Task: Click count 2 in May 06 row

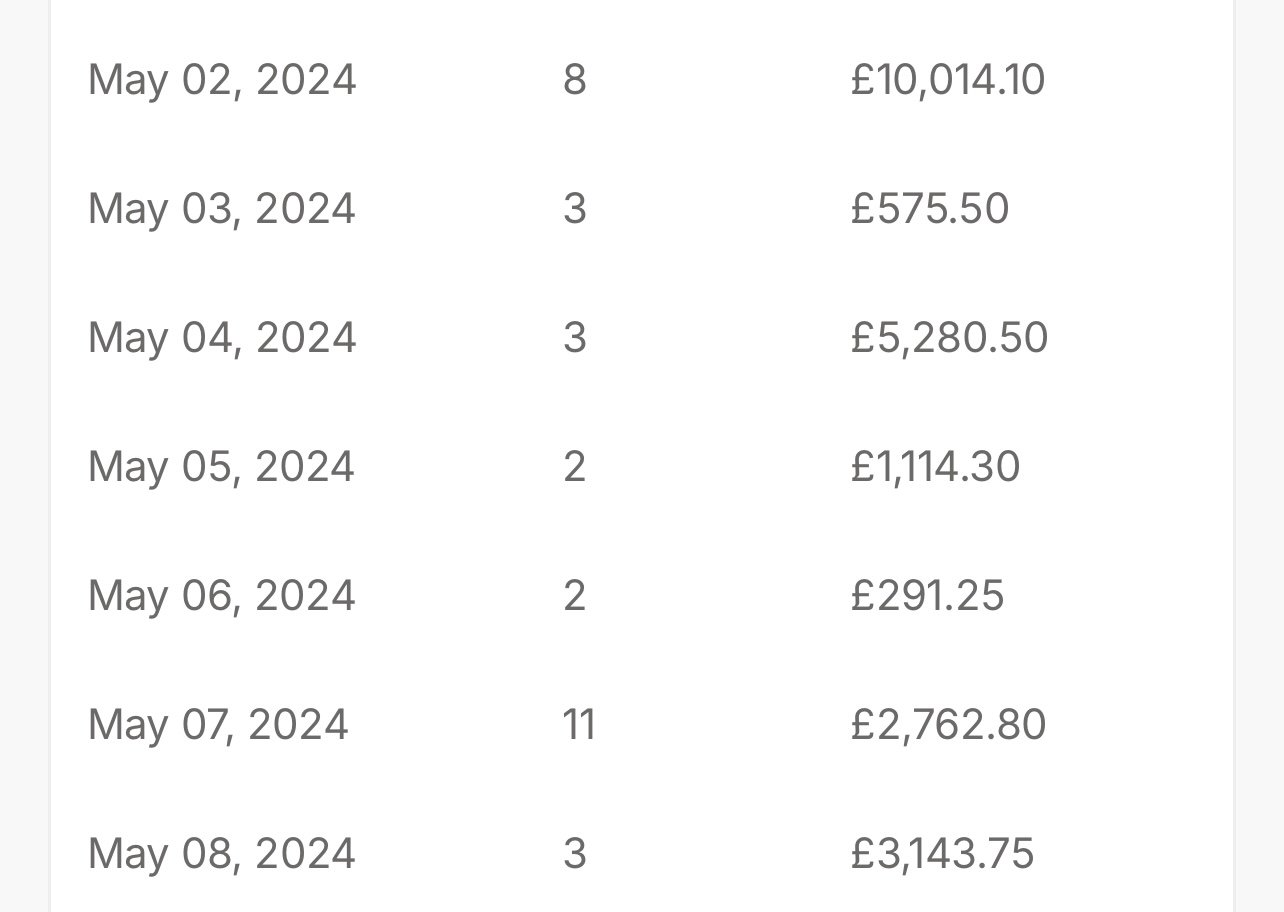Action: pos(574,596)
